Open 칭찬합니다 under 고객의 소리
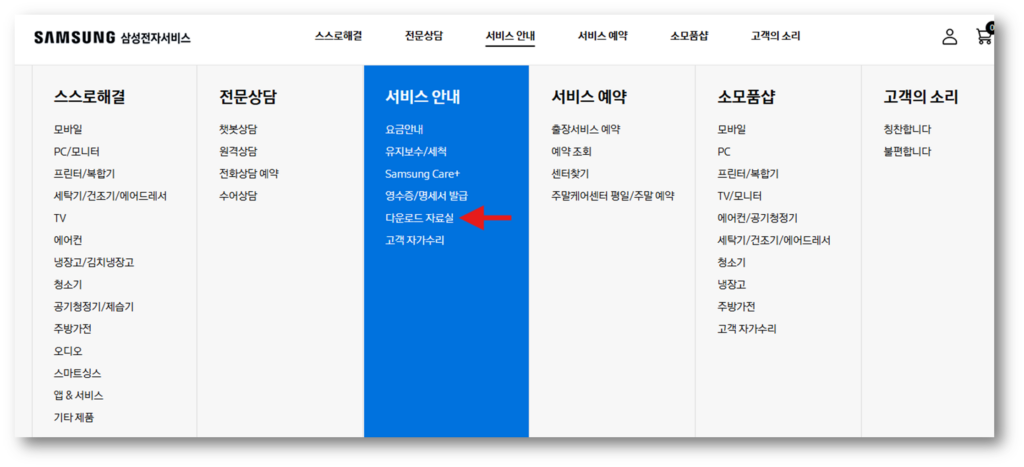The width and height of the screenshot is (1024, 467). pyautogui.click(x=907, y=129)
